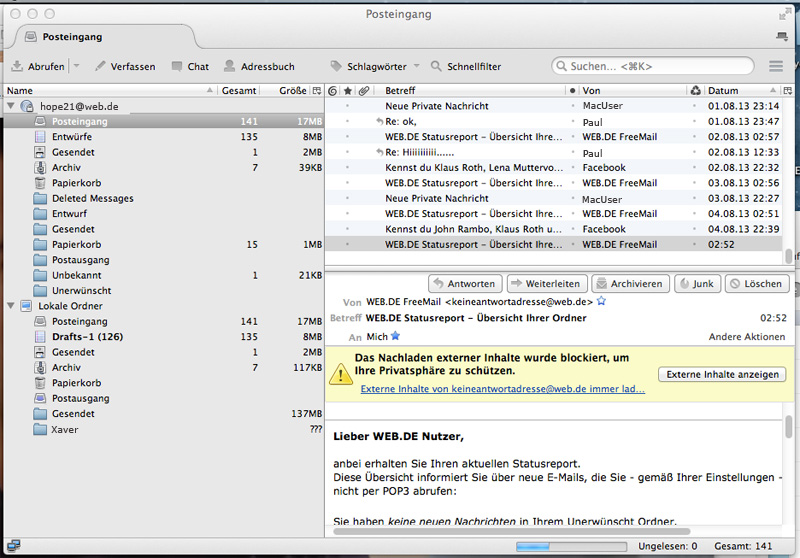Toggle star on Neue Private Nachricht message

coord(347,105)
